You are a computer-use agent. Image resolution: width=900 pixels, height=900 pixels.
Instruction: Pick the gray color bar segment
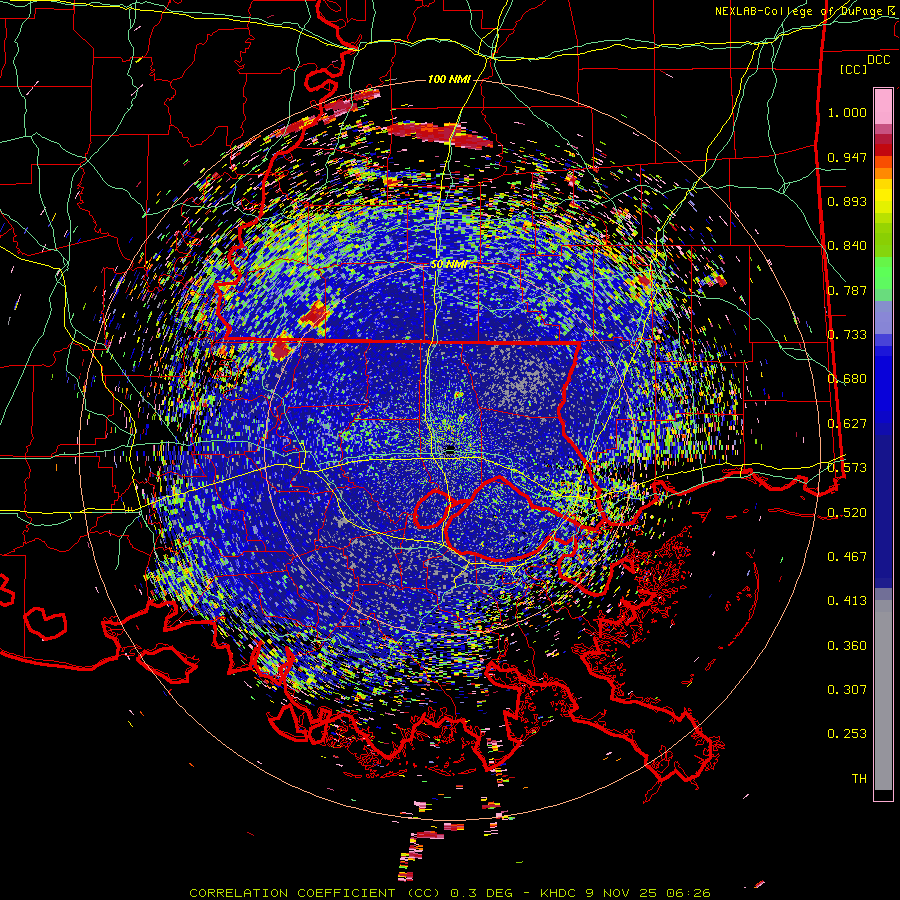pos(883,695)
